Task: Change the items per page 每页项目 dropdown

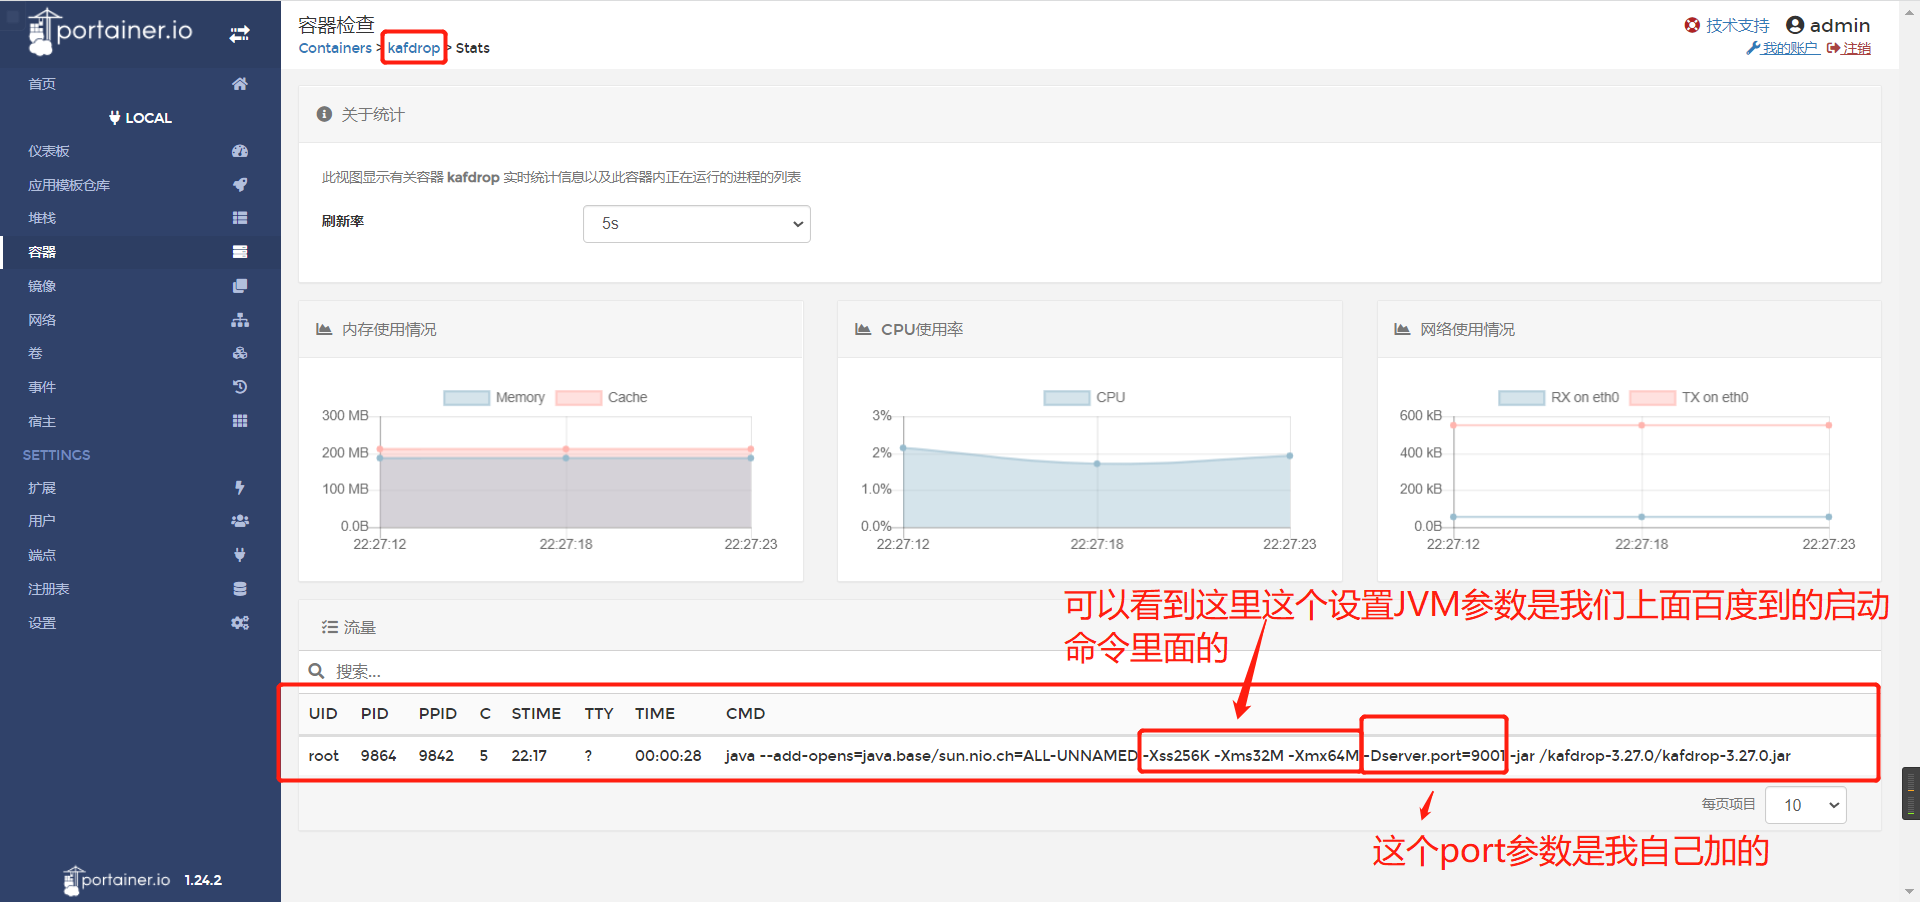Action: pyautogui.click(x=1805, y=805)
